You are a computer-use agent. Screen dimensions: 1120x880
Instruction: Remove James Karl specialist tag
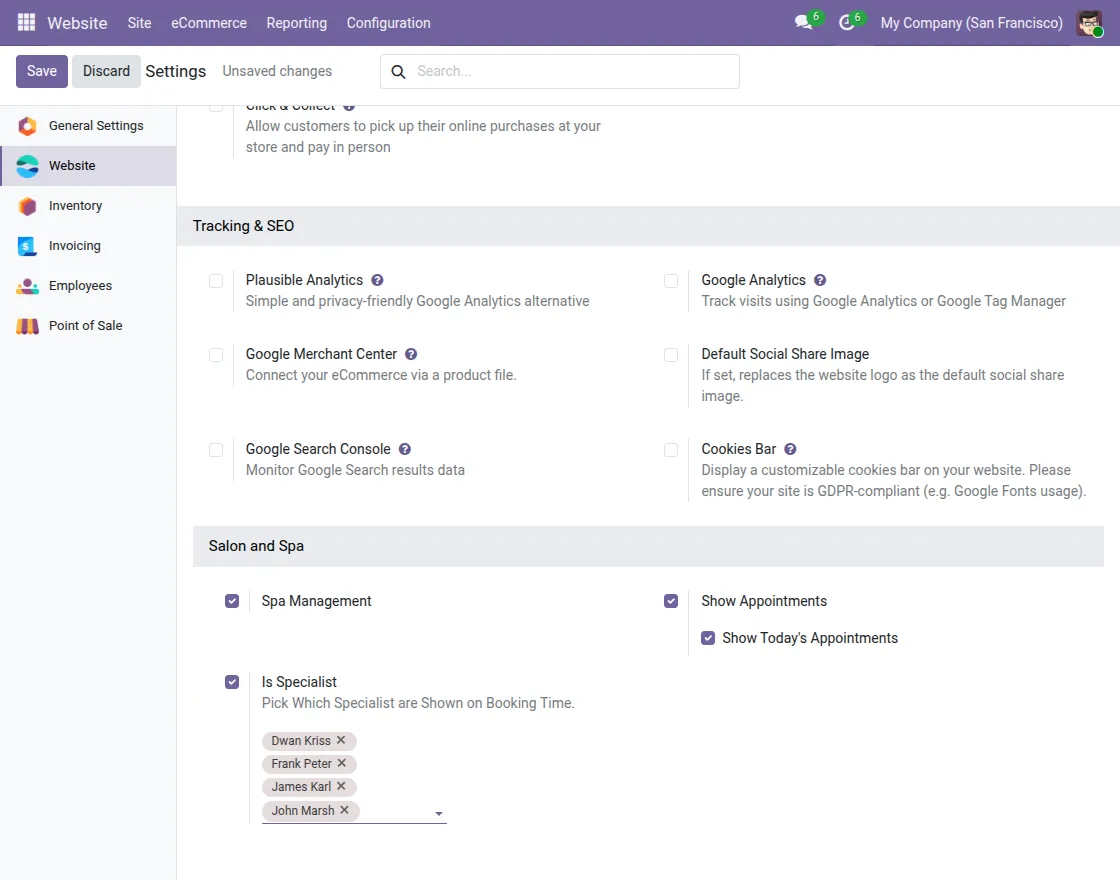[x=341, y=786]
